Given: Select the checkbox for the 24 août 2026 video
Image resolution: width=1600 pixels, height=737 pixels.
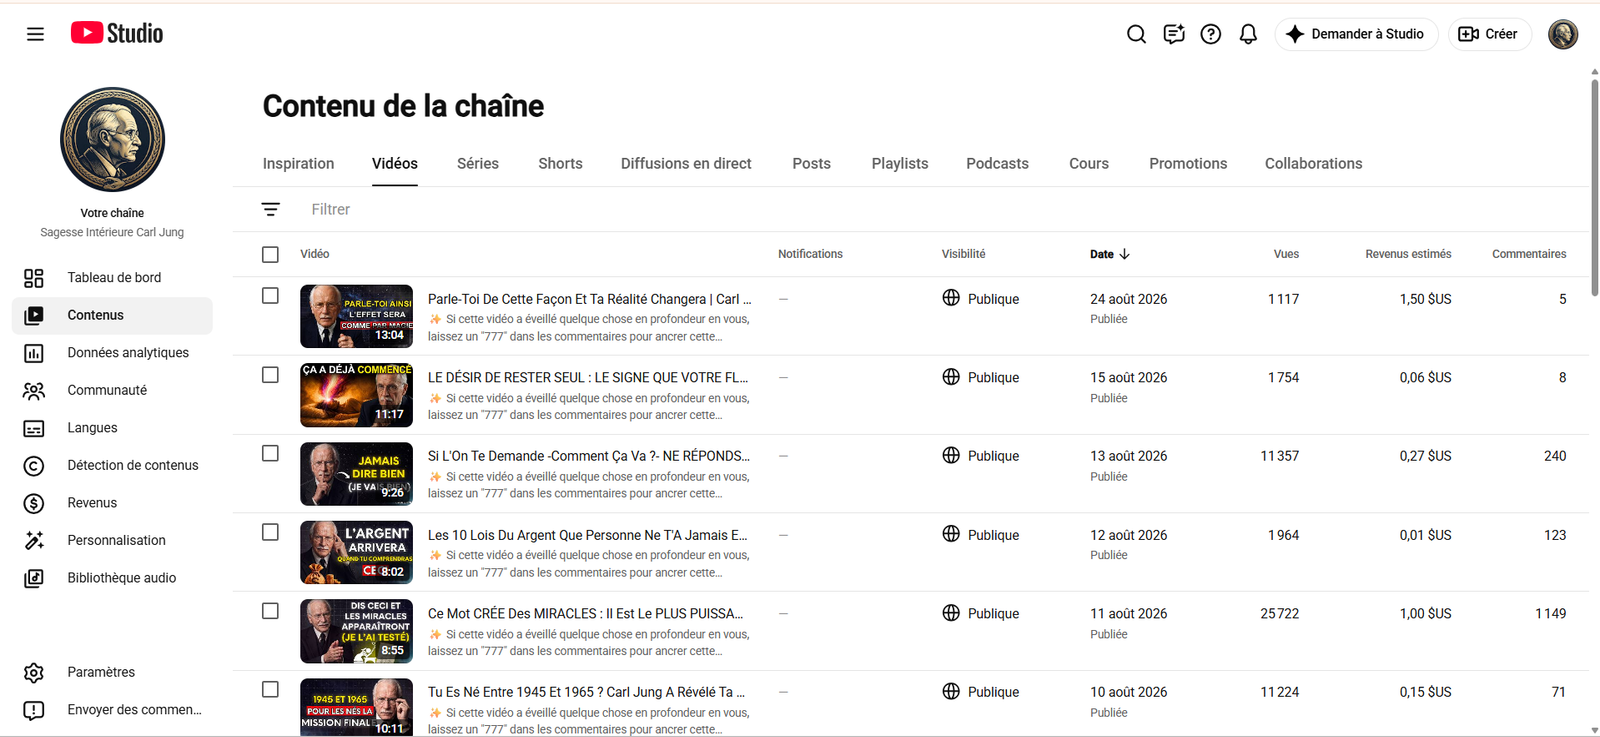Looking at the screenshot, I should point(270,296).
